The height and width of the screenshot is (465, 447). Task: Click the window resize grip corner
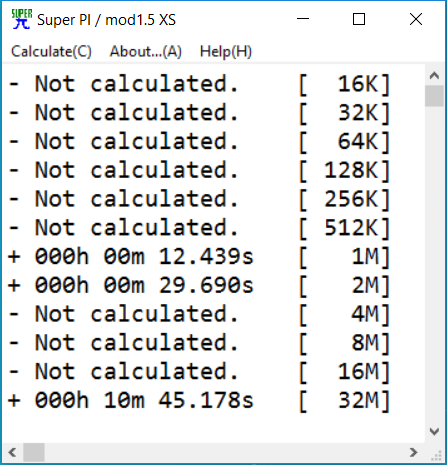[x=436, y=454]
